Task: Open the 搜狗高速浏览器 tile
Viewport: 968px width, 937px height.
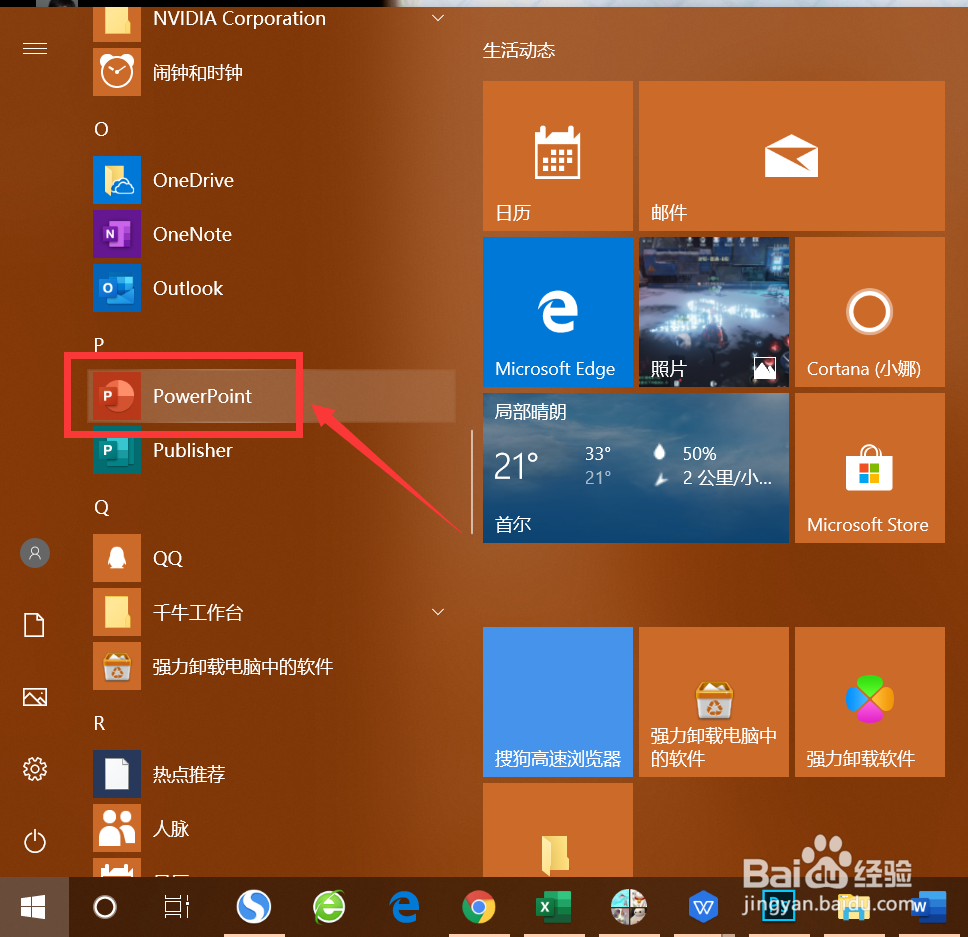Action: [557, 702]
